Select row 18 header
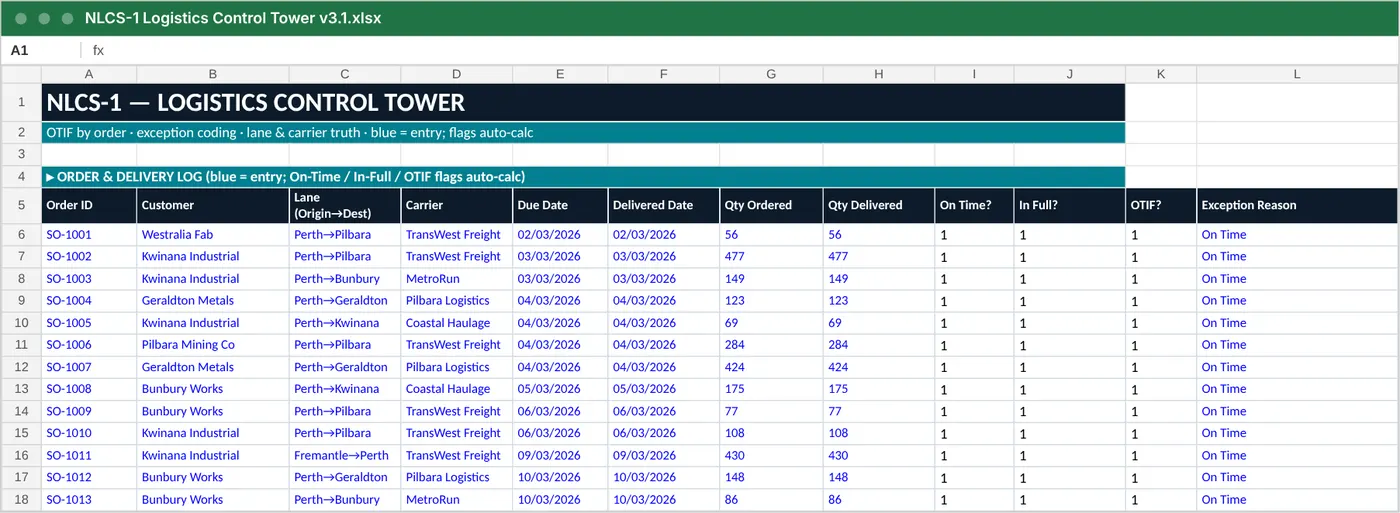Viewport: 1400px width, 513px height. [21, 499]
